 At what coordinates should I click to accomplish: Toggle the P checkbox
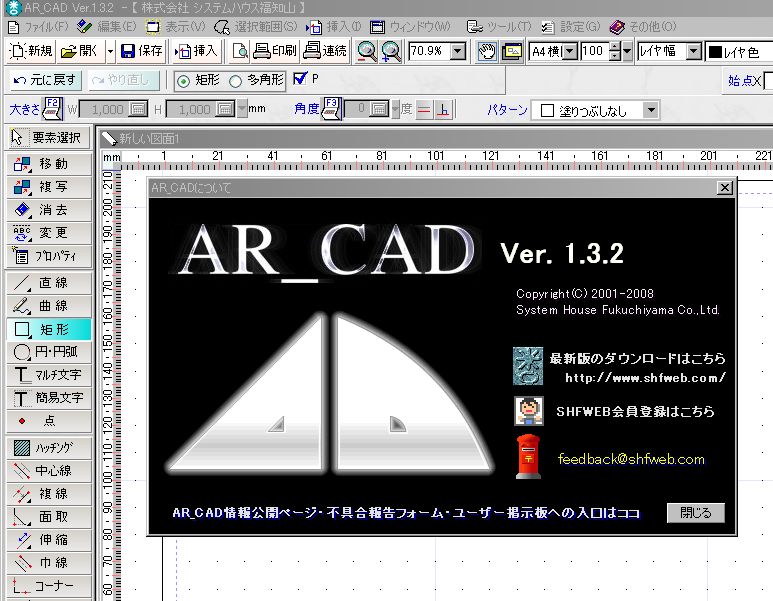(299, 79)
